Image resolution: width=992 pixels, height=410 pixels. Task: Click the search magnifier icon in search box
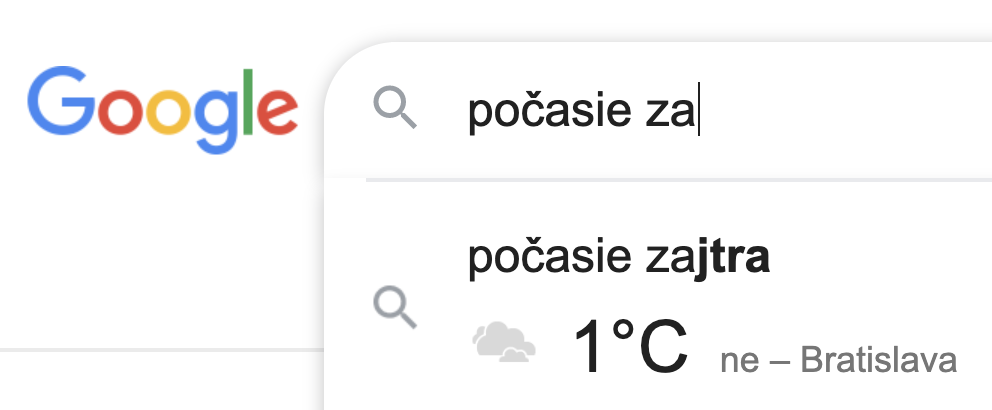click(395, 107)
